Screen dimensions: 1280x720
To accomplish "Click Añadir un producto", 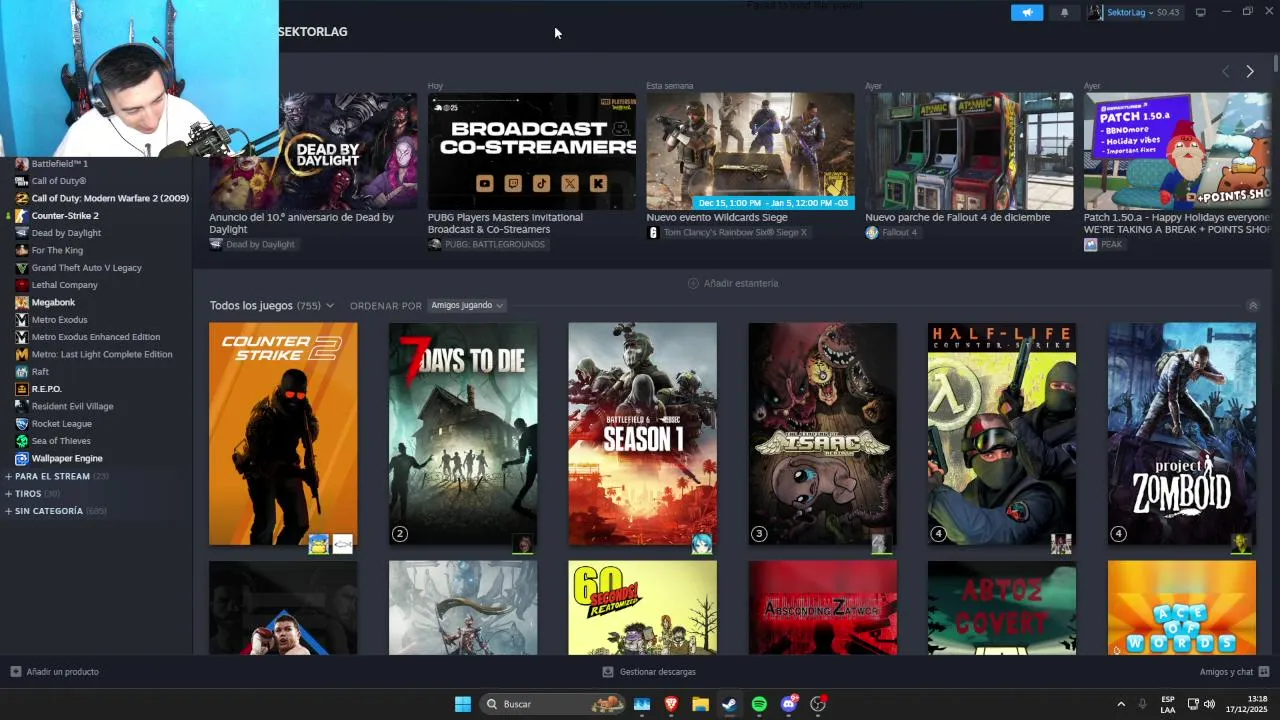I will tap(55, 672).
